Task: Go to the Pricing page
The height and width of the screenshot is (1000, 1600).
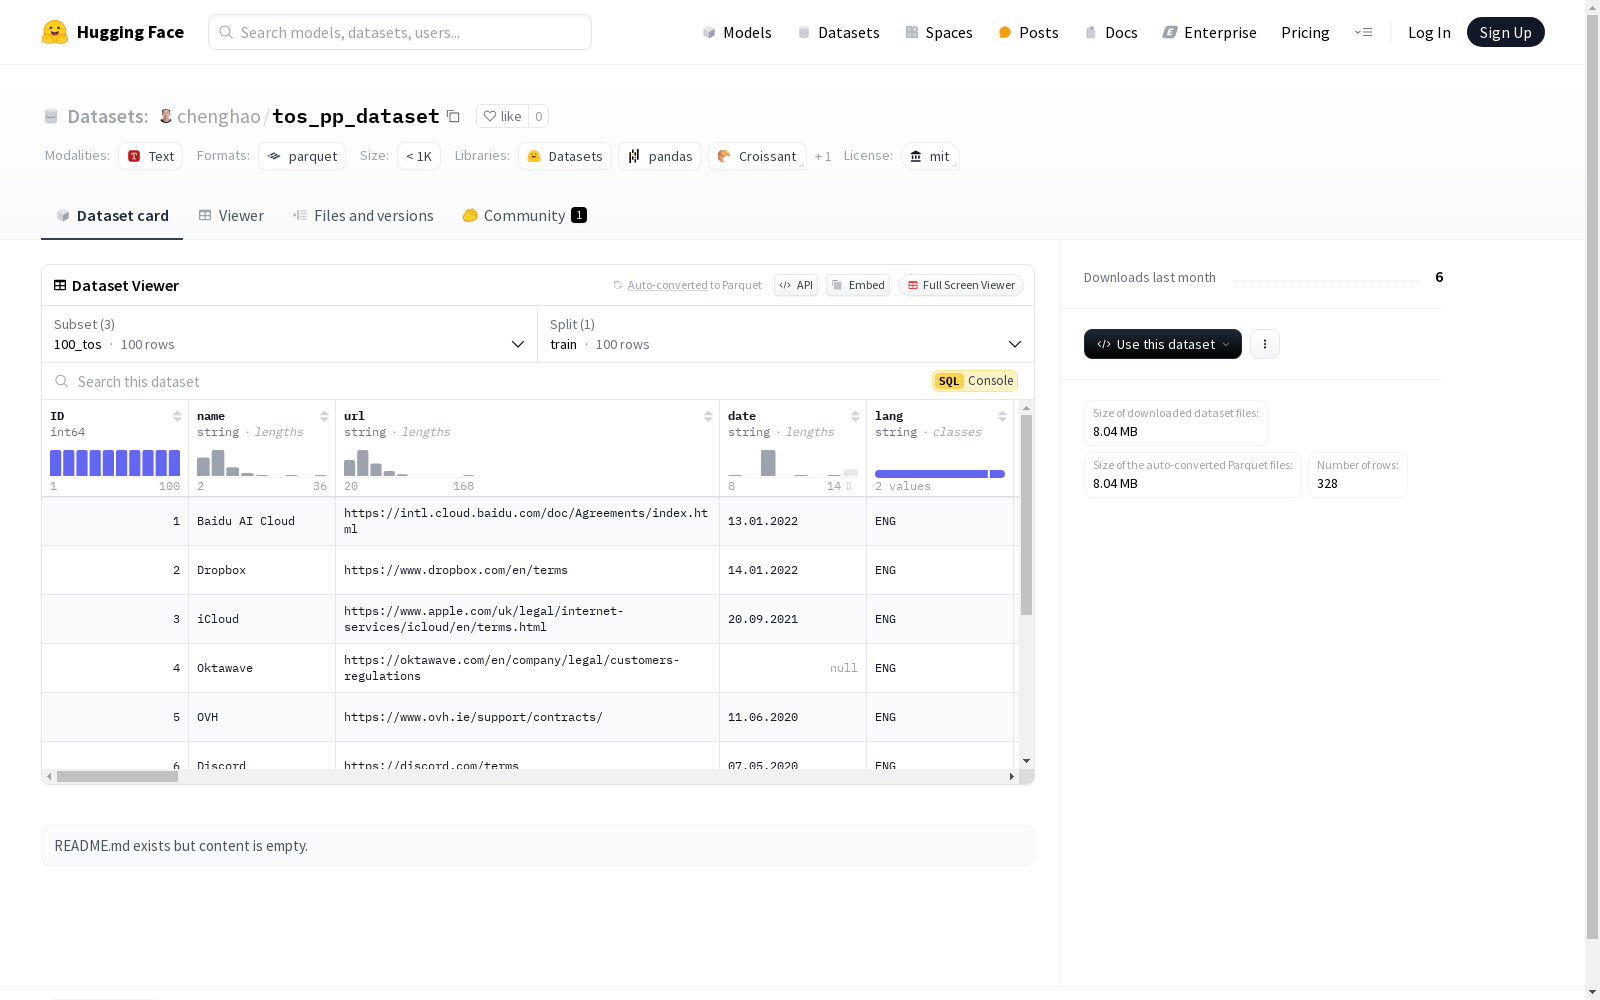Action: pyautogui.click(x=1305, y=32)
